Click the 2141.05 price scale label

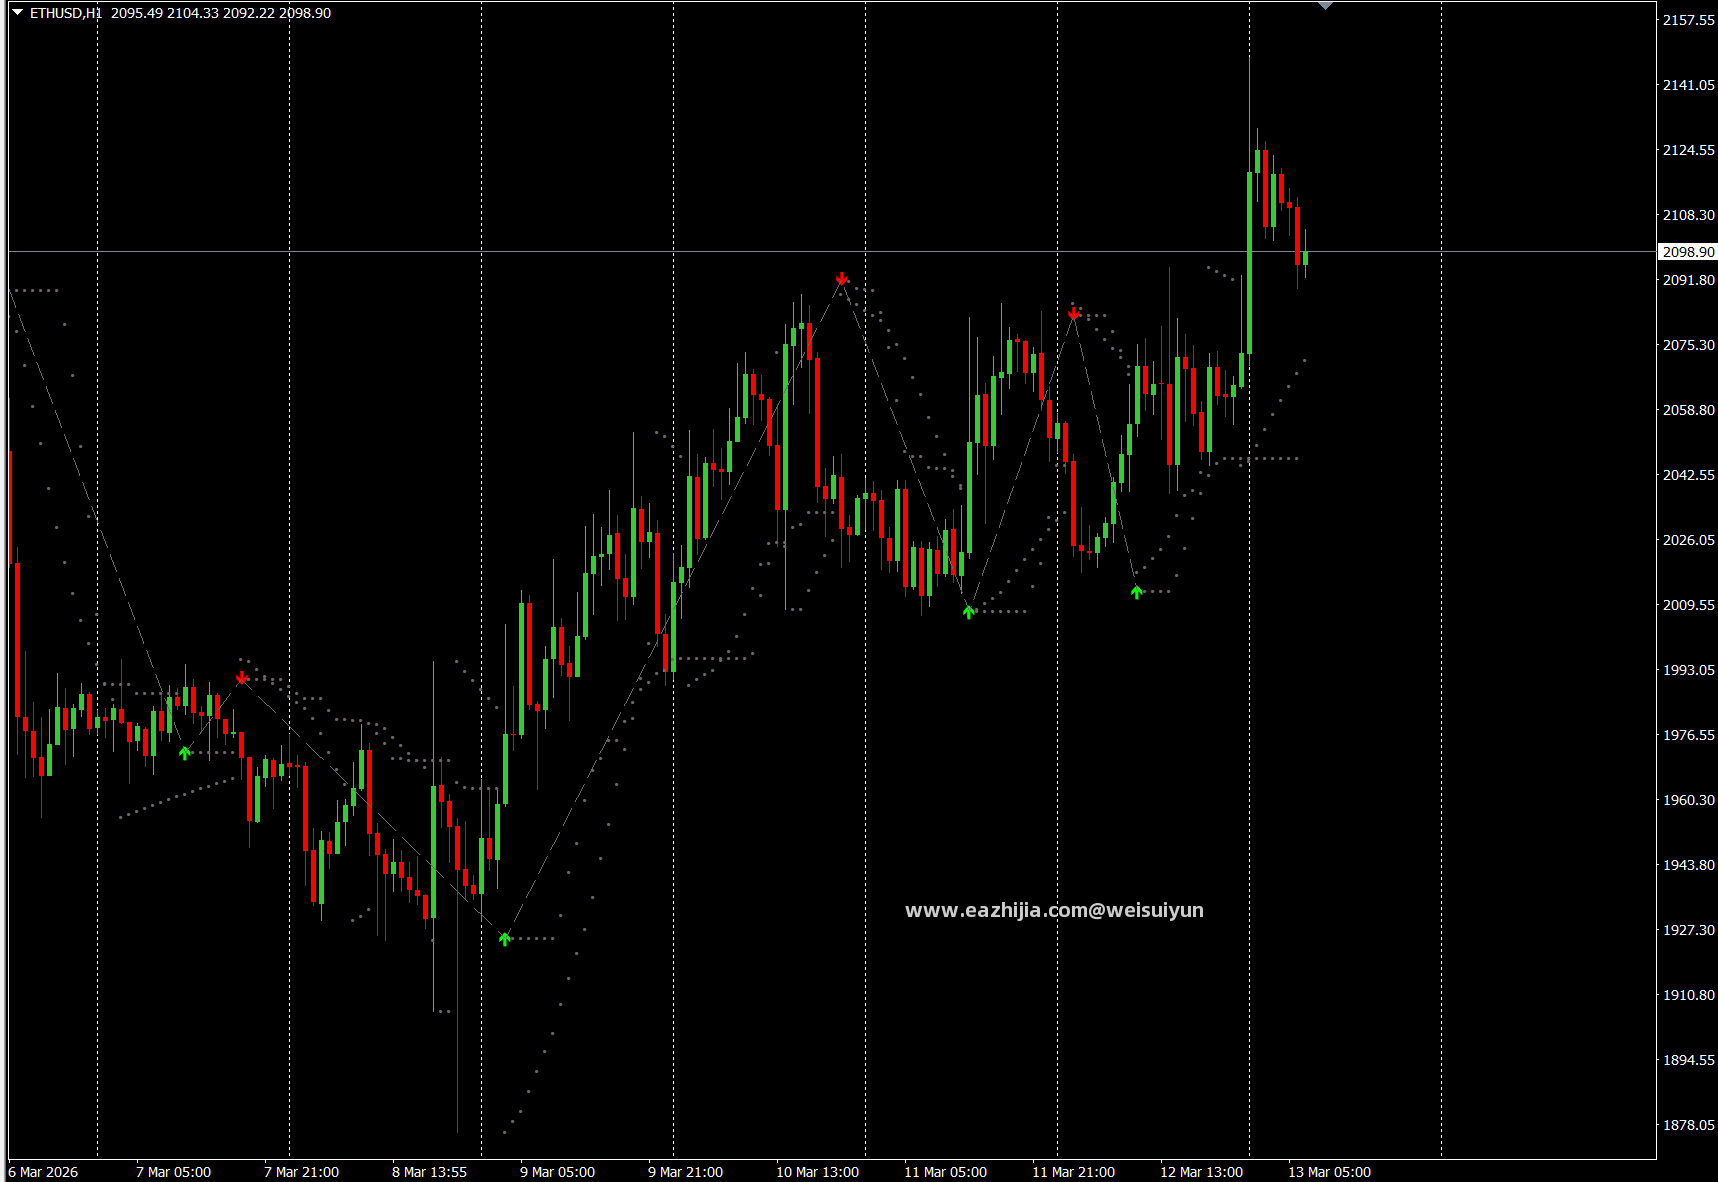tap(1688, 85)
